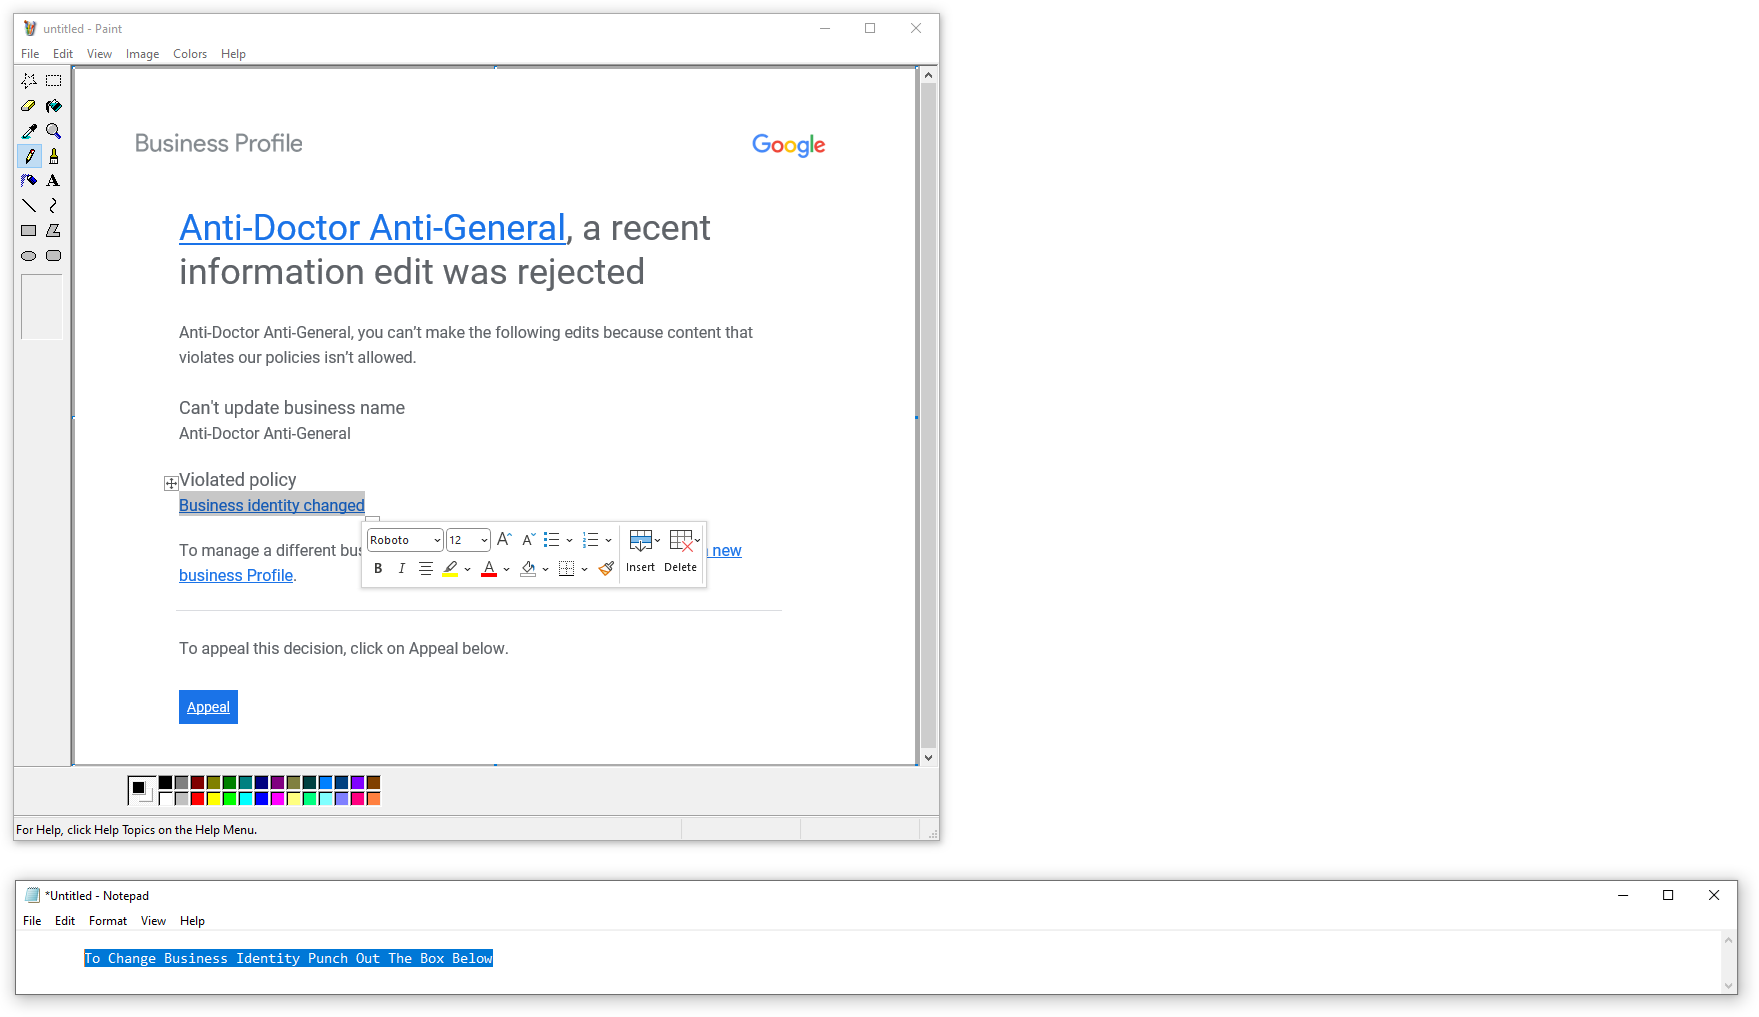Image resolution: width=1759 pixels, height=1017 pixels.
Task: Click the blue Appeal button
Action: coord(208,707)
